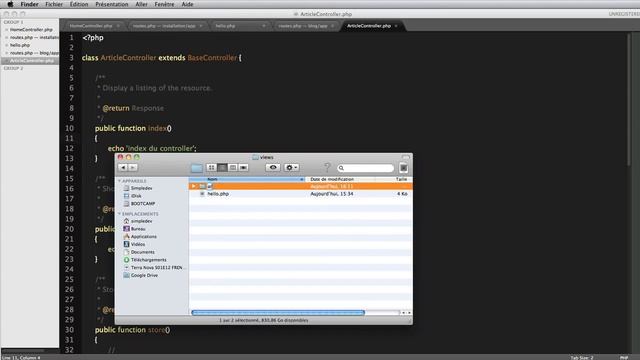
Task: Open the Aide menu
Action: [x=187, y=4]
